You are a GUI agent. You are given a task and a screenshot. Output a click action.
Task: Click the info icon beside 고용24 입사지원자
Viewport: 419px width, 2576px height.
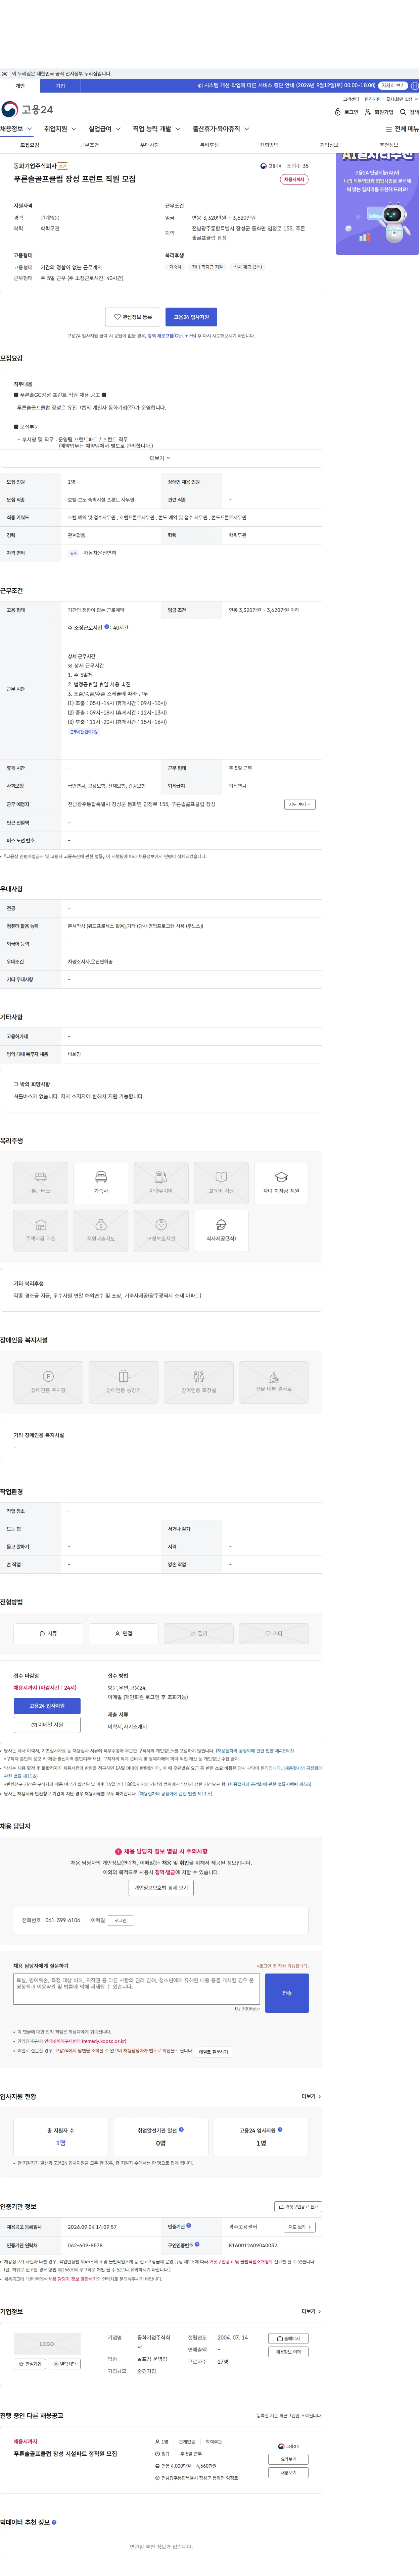pos(280,2129)
